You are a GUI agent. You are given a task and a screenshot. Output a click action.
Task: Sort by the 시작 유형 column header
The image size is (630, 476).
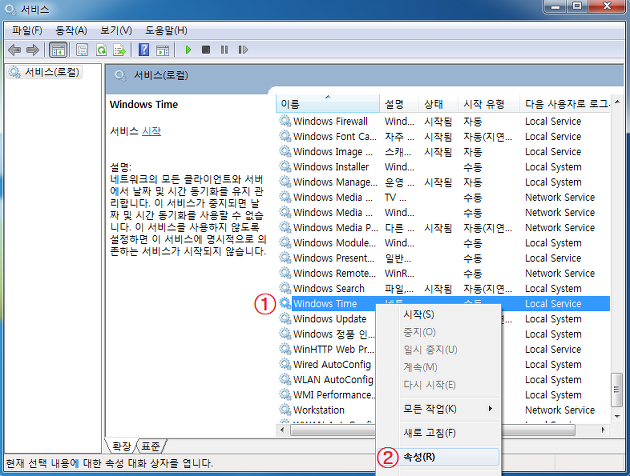point(488,104)
